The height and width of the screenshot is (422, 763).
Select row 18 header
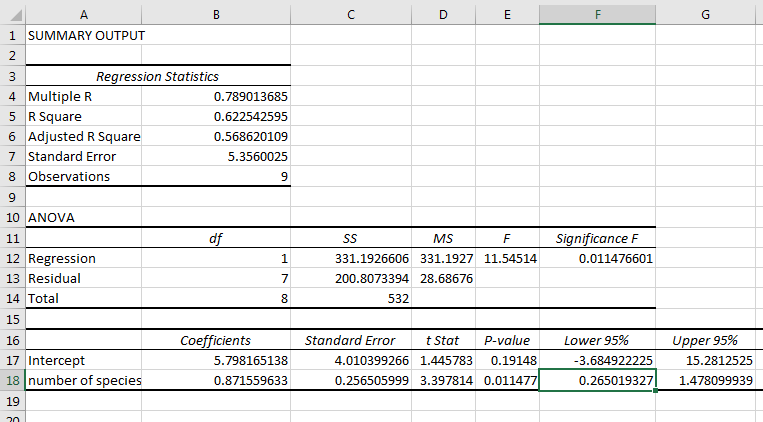(13, 380)
